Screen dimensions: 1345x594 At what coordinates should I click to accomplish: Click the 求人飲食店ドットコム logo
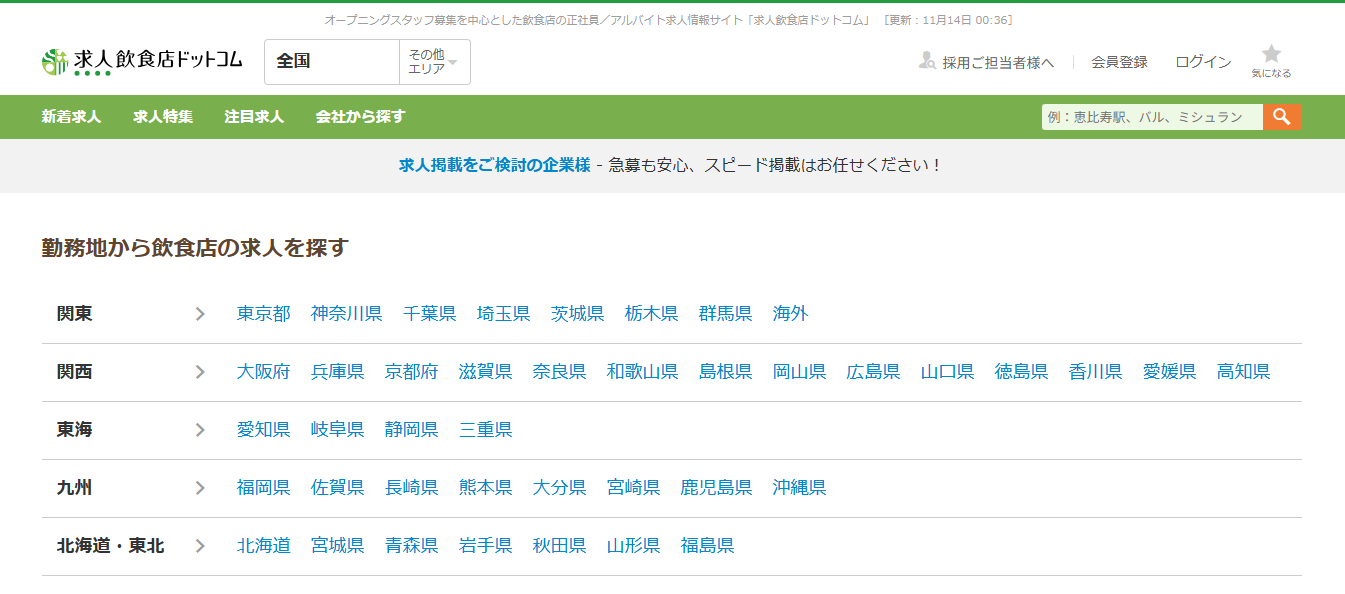(142, 61)
